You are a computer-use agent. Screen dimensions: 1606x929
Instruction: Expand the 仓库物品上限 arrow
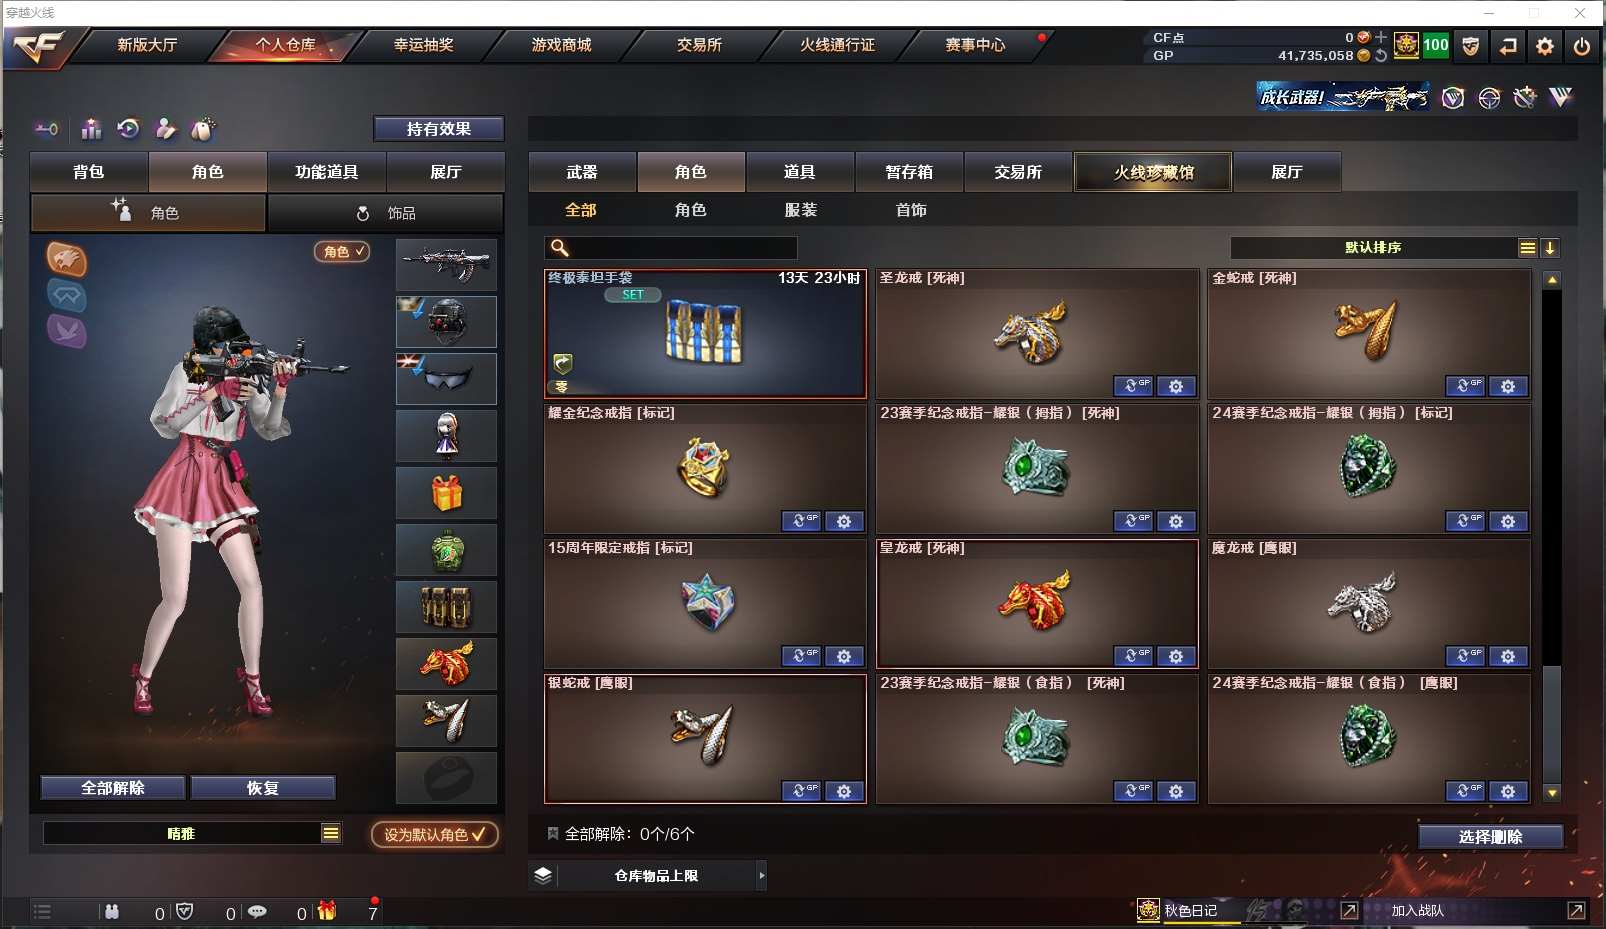pos(762,876)
